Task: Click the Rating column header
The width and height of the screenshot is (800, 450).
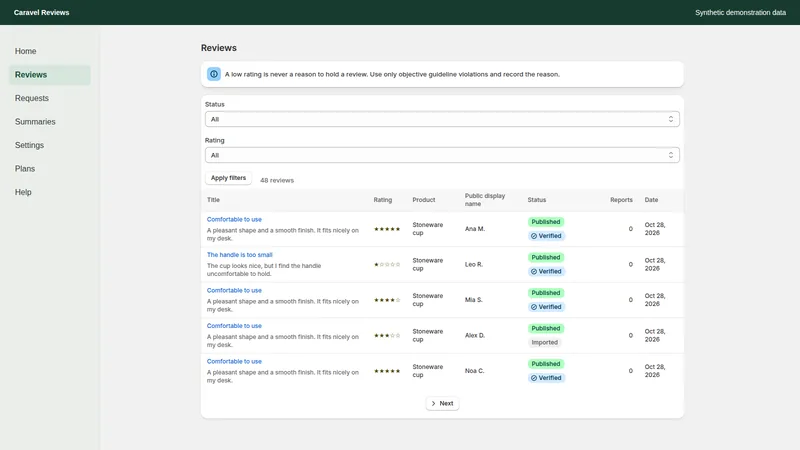Action: (x=383, y=200)
